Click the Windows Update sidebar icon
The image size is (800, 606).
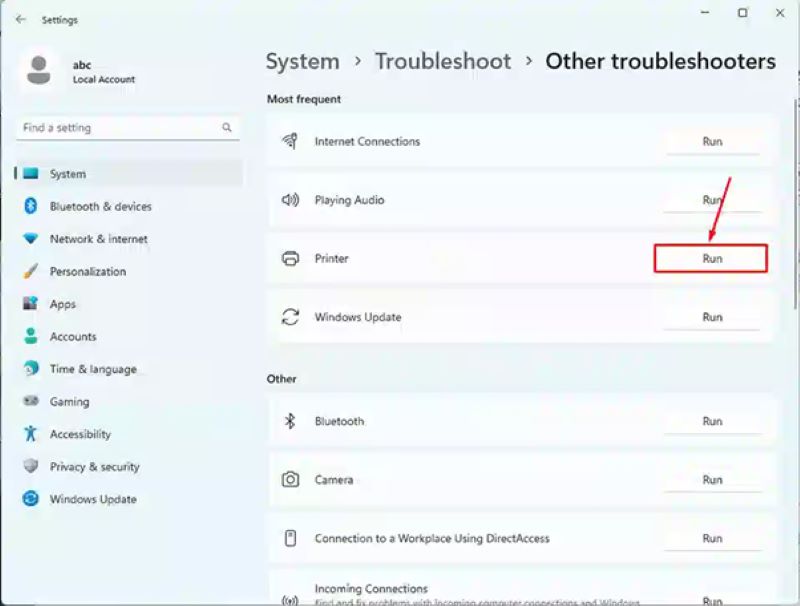click(x=31, y=499)
